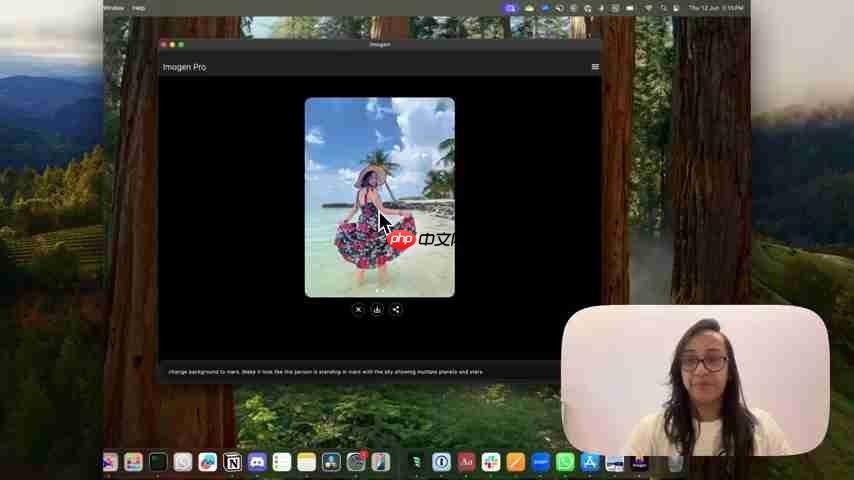The image size is (854, 480).
Task: Open WhatsApp from the dock
Action: click(565, 463)
